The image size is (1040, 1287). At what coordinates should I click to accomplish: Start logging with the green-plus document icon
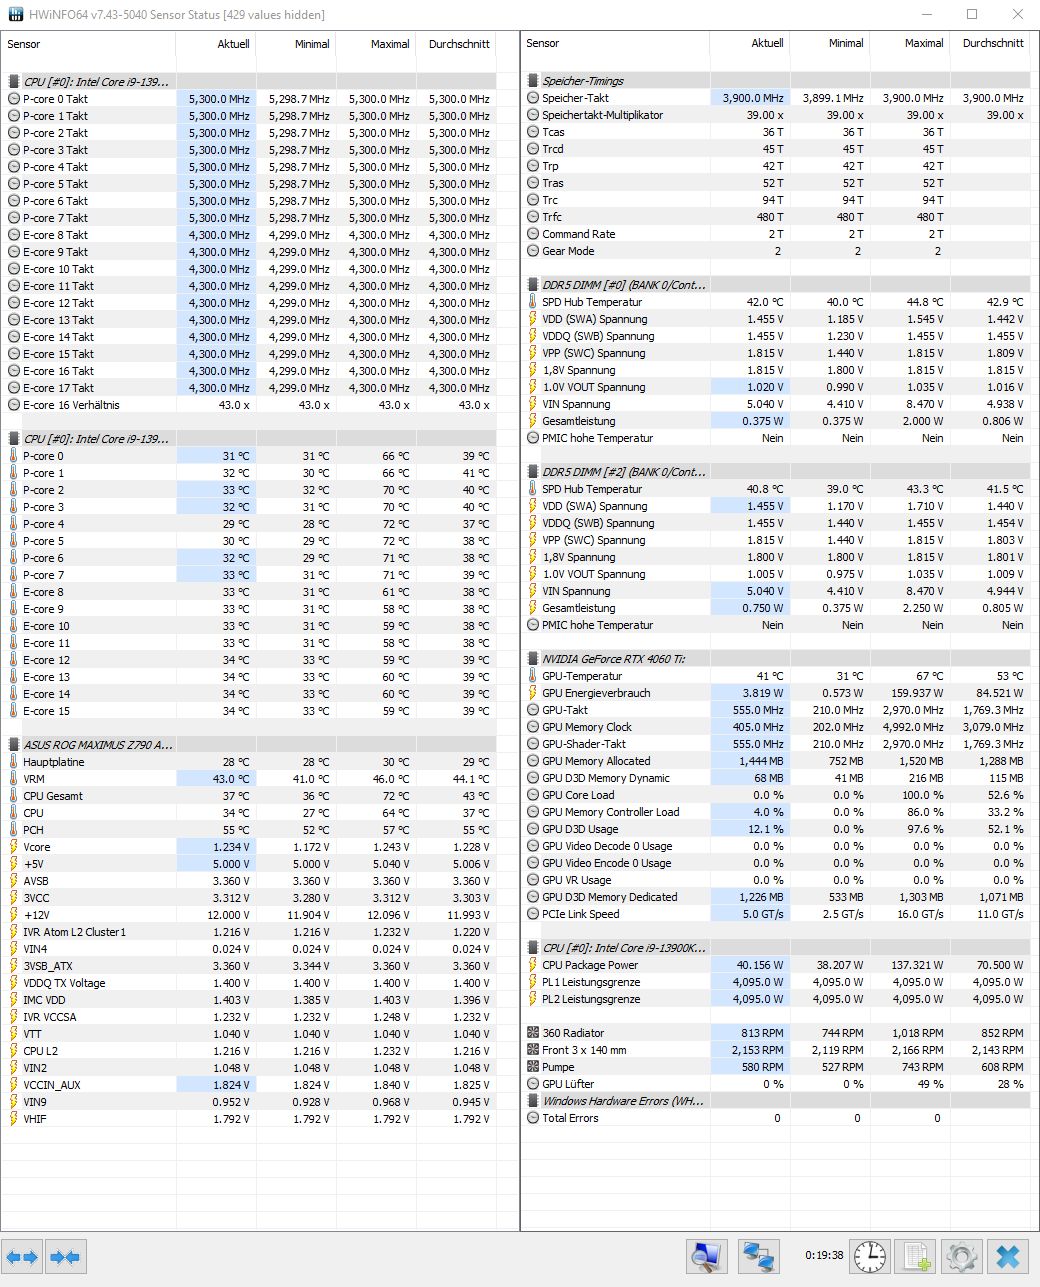tap(915, 1257)
